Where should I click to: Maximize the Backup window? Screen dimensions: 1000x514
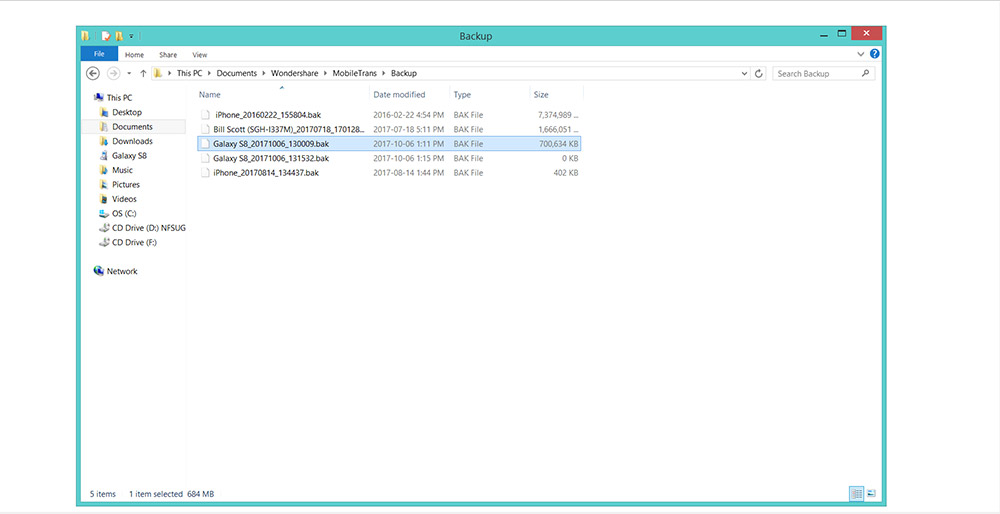coord(841,34)
